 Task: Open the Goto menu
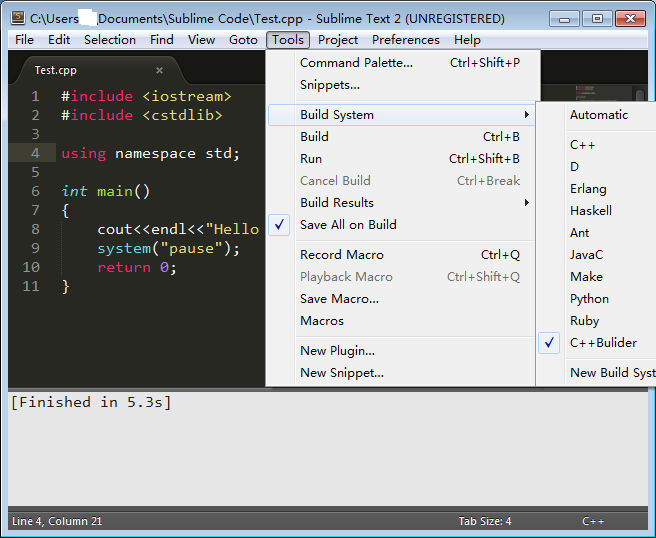pos(243,40)
